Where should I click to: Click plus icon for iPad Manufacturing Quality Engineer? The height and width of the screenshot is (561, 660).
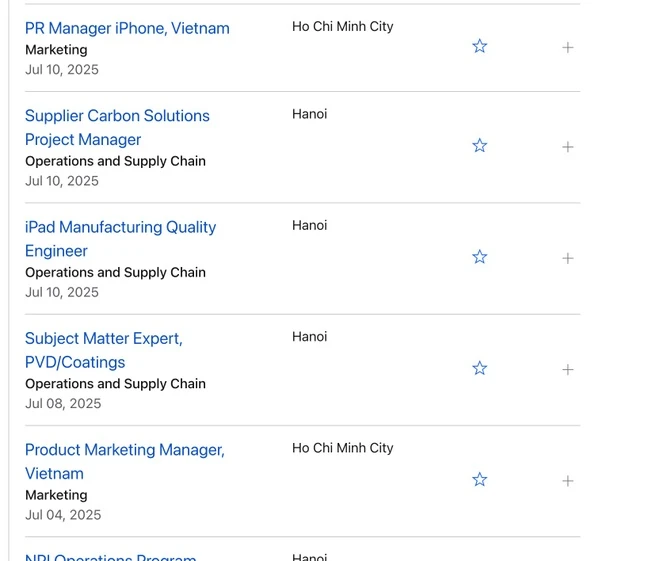(567, 258)
